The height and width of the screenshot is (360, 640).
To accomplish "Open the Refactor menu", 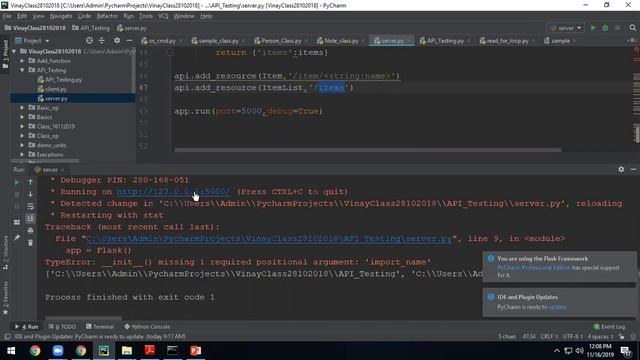I will coord(107,16).
